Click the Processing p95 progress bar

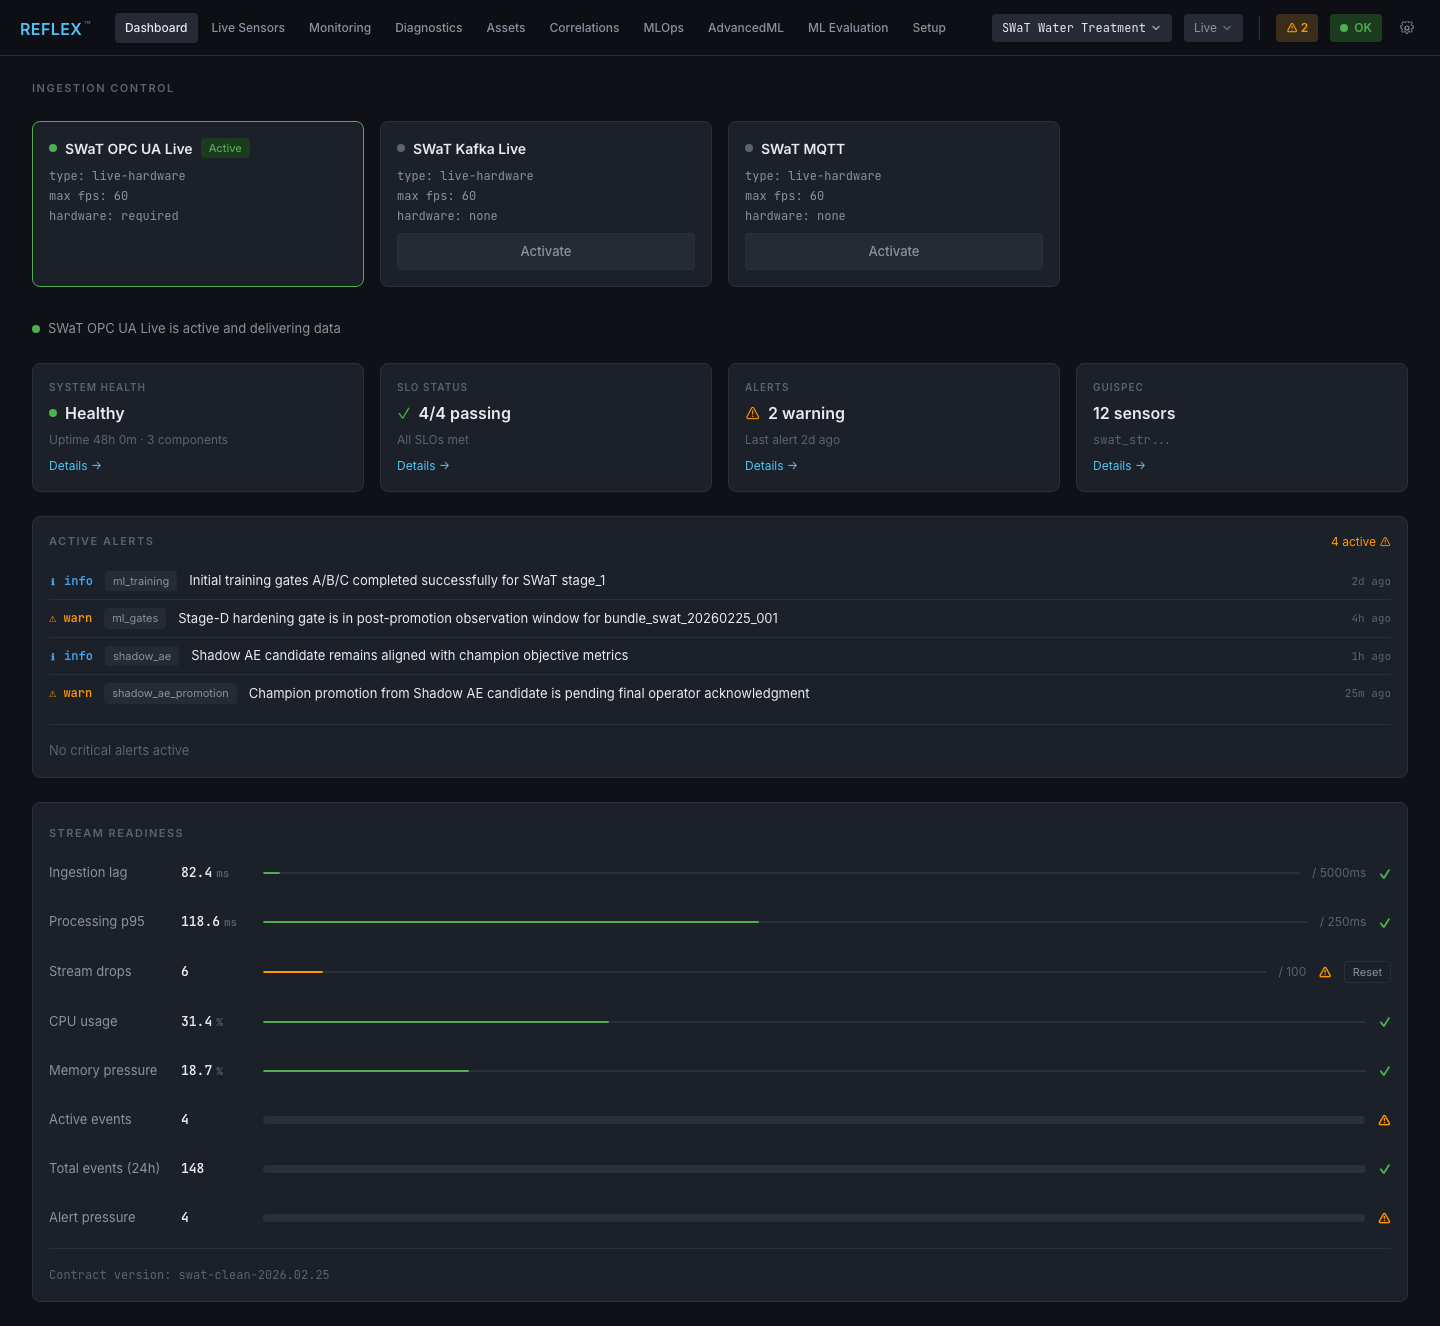click(x=785, y=922)
